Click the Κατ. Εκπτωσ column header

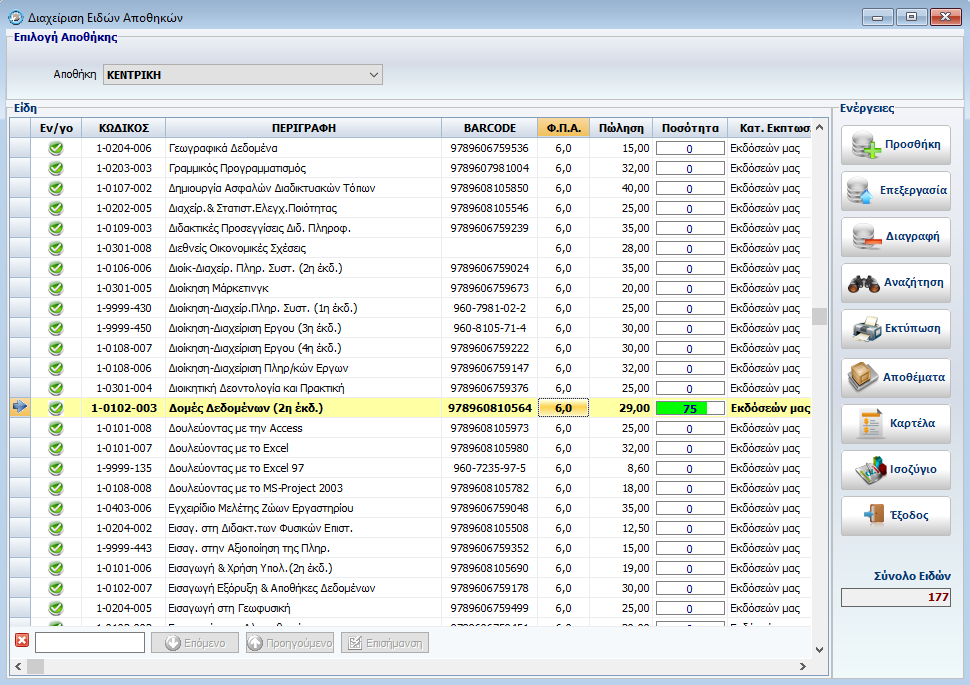770,128
